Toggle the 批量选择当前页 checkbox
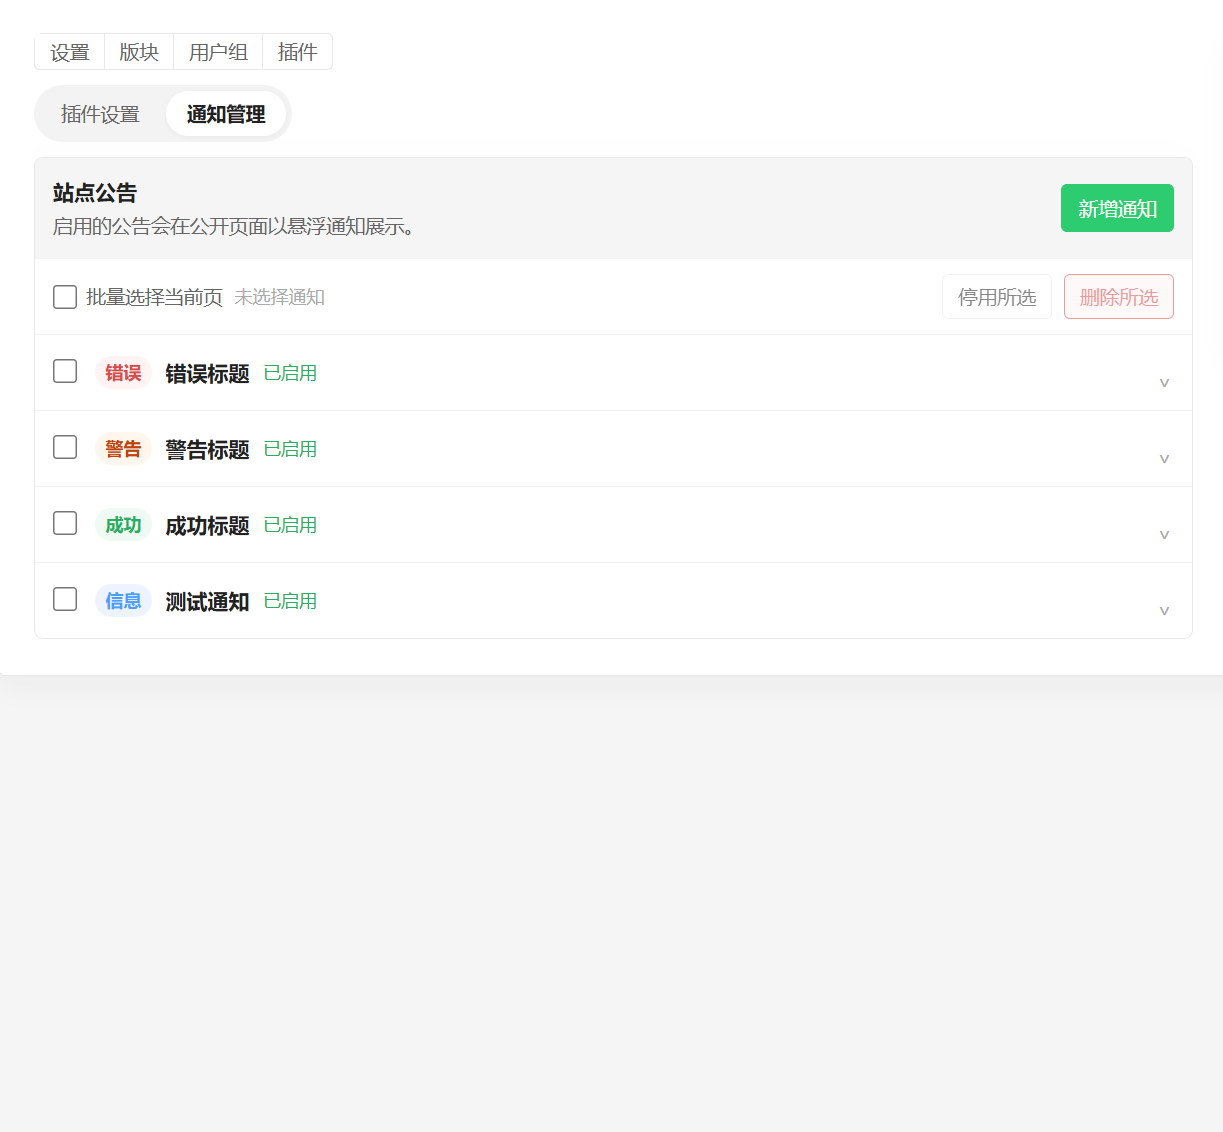 tap(65, 297)
